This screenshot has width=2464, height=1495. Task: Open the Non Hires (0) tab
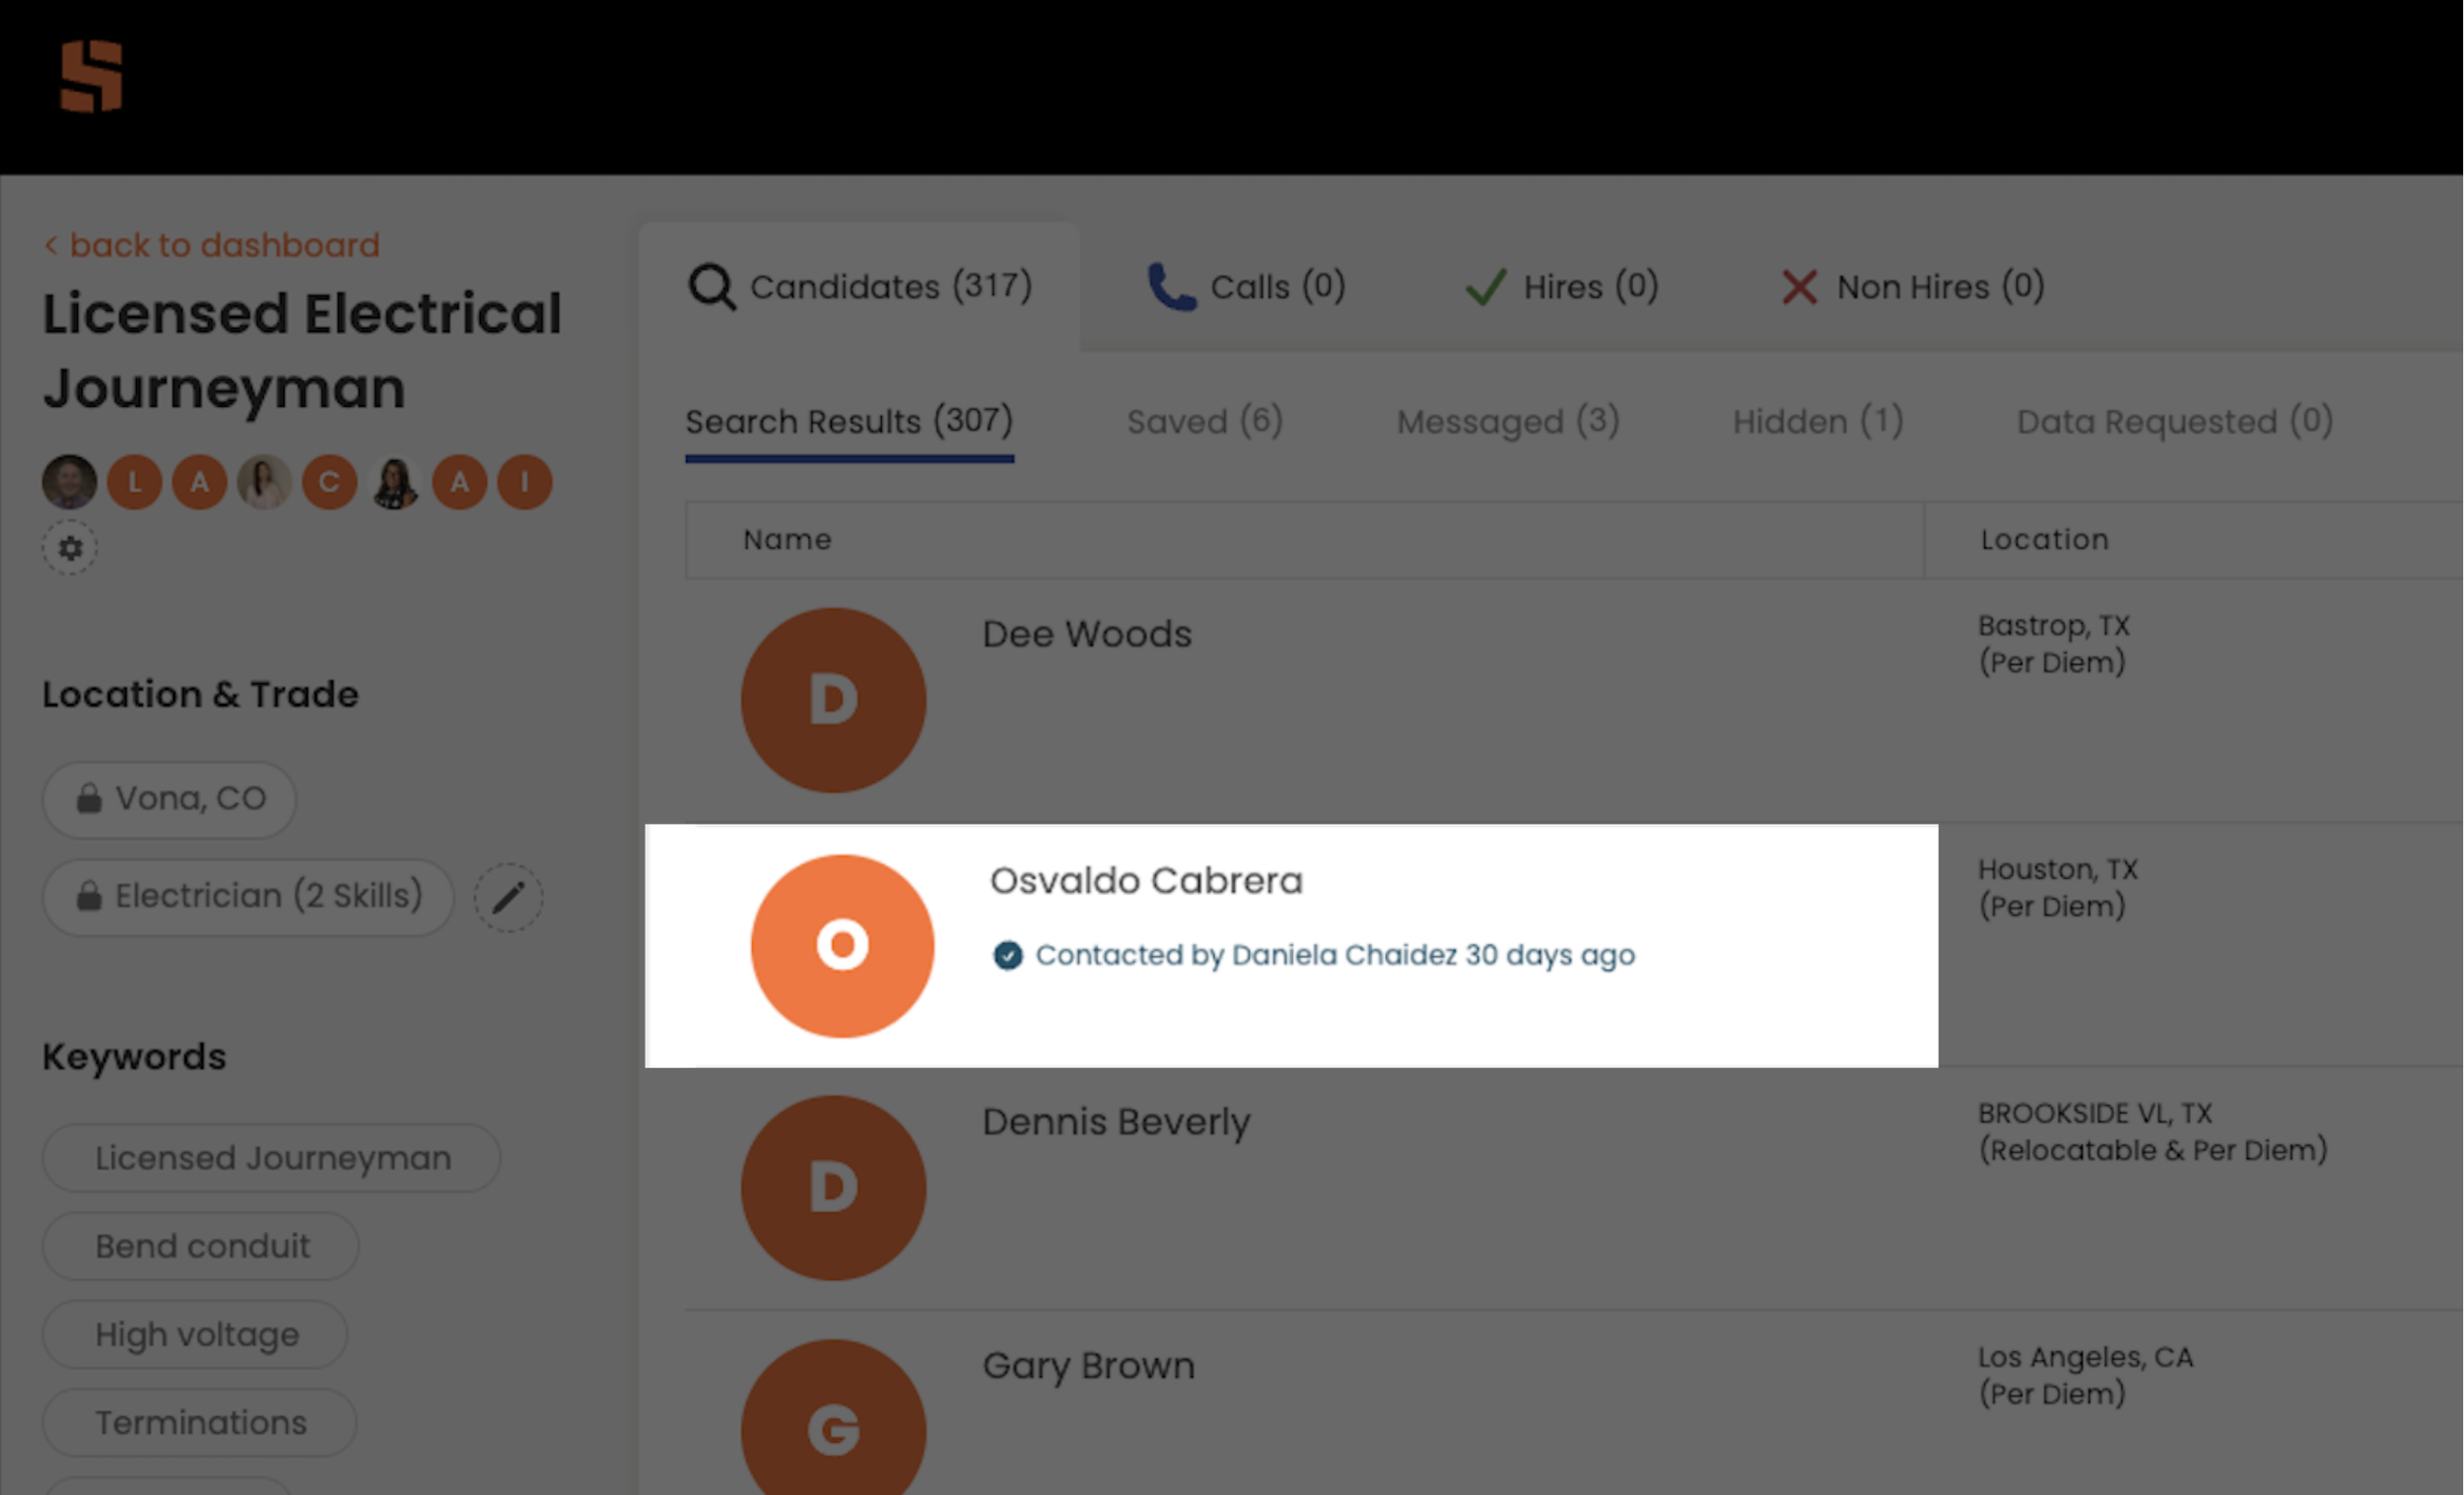coord(1912,287)
